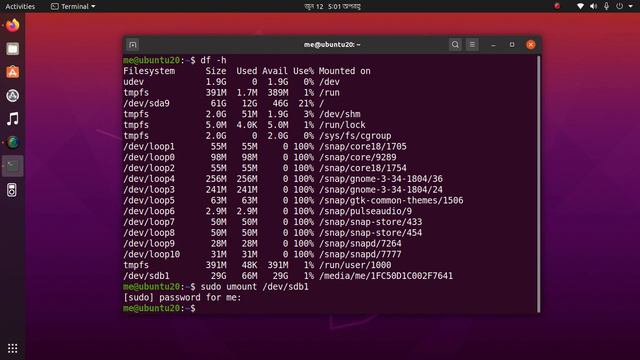Launch Rhythmbox music player in dock
This screenshot has height=360, width=640.
(x=13, y=119)
